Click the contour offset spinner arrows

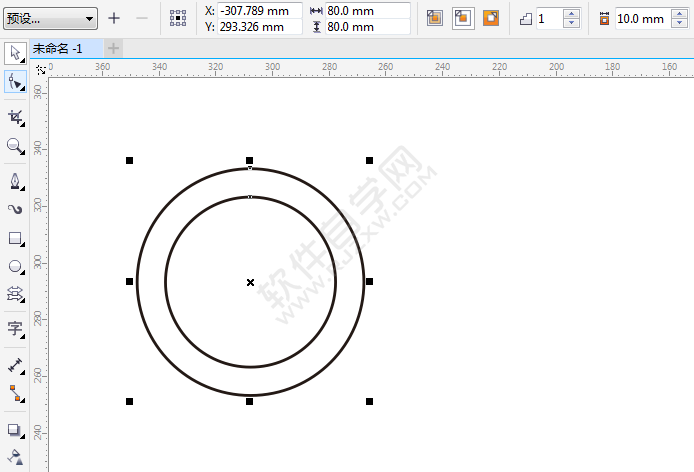(x=678, y=18)
